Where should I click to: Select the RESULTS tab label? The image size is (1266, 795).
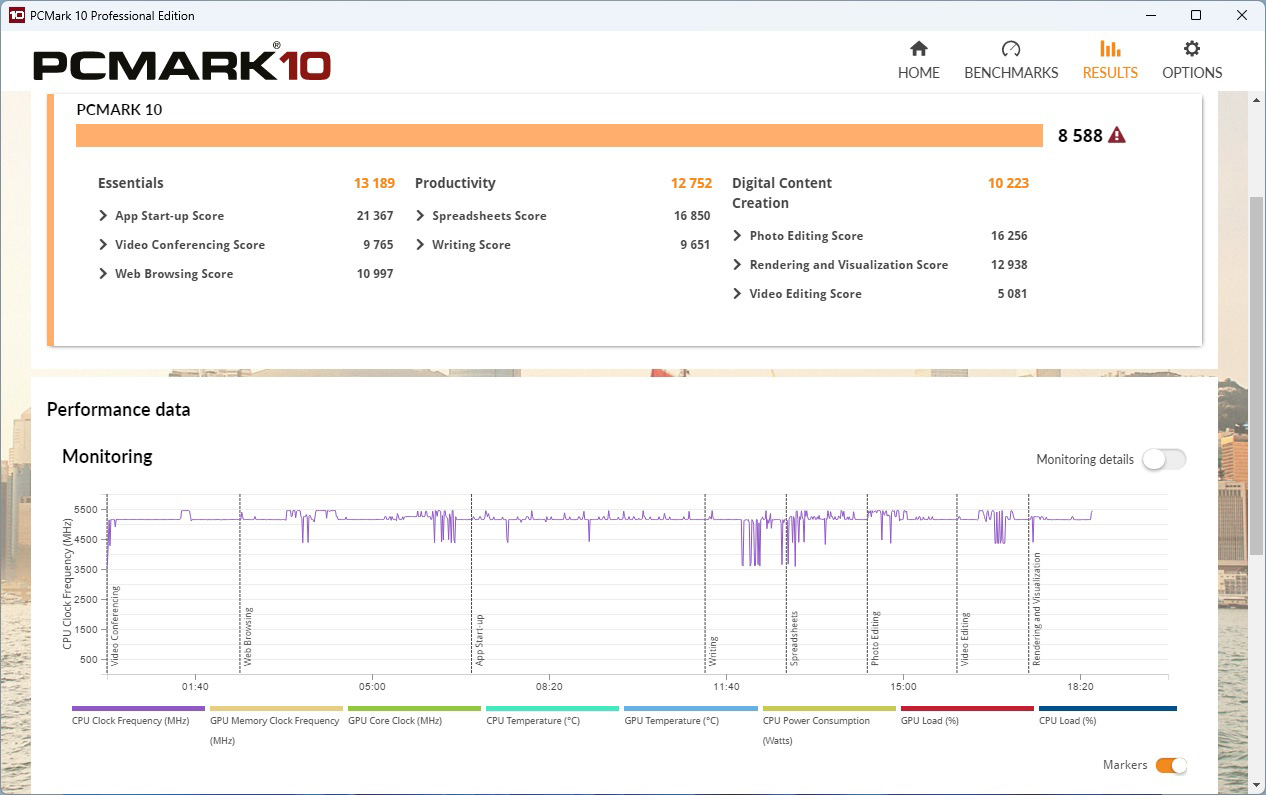click(x=1110, y=73)
